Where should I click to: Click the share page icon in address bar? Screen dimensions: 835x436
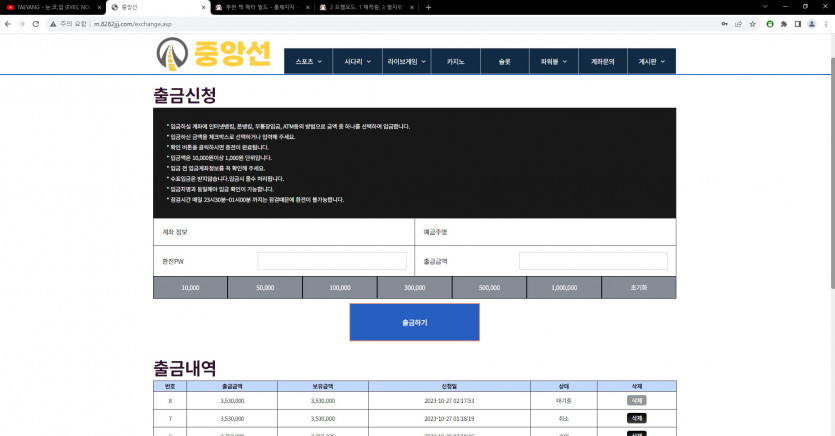[739, 24]
